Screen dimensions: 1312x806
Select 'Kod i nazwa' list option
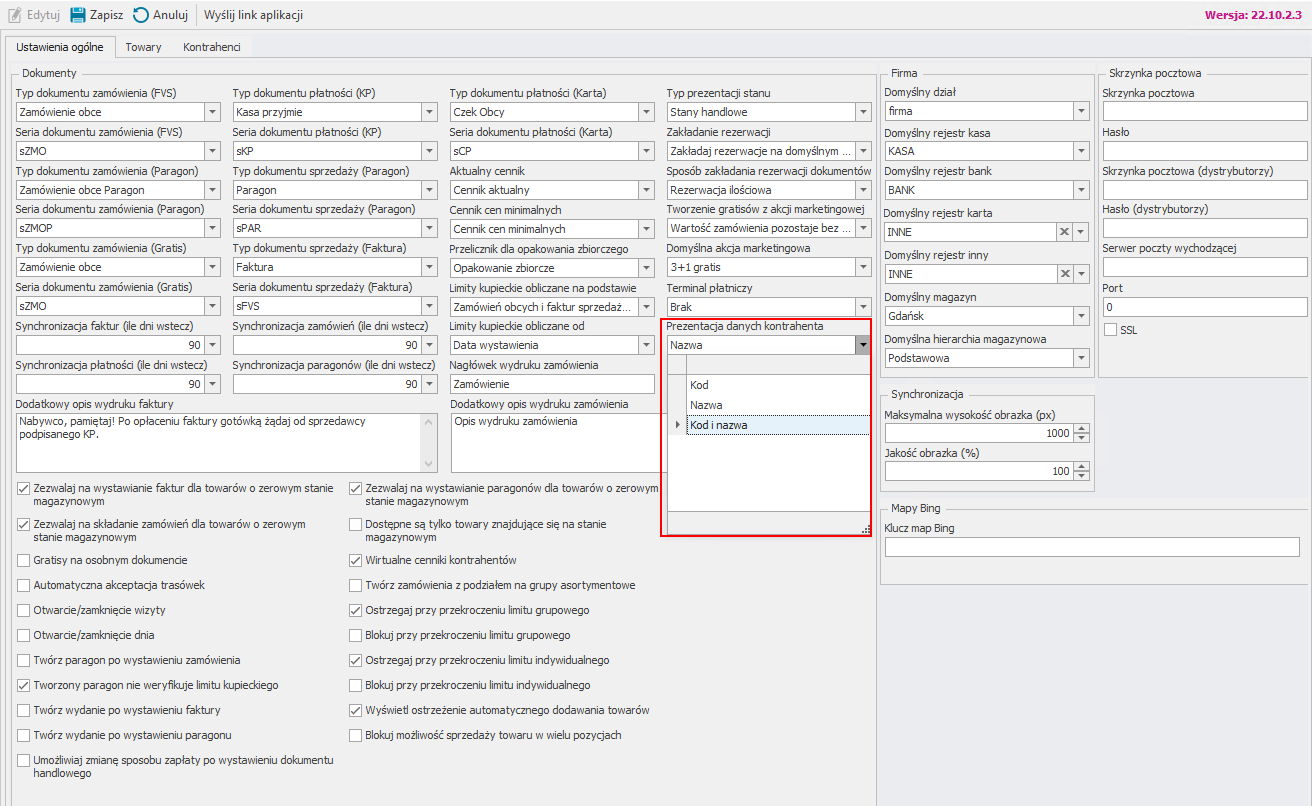(718, 425)
